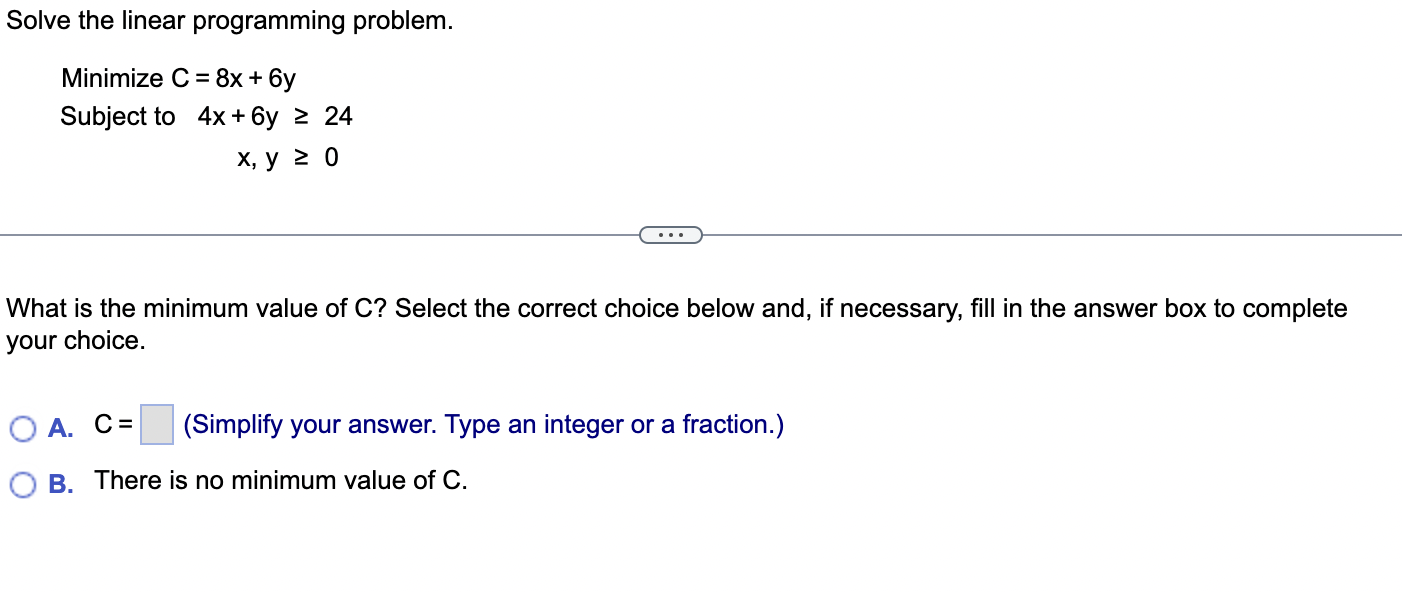
Task: Click the 'Solve the linear programming problem' heading
Action: pos(230,20)
